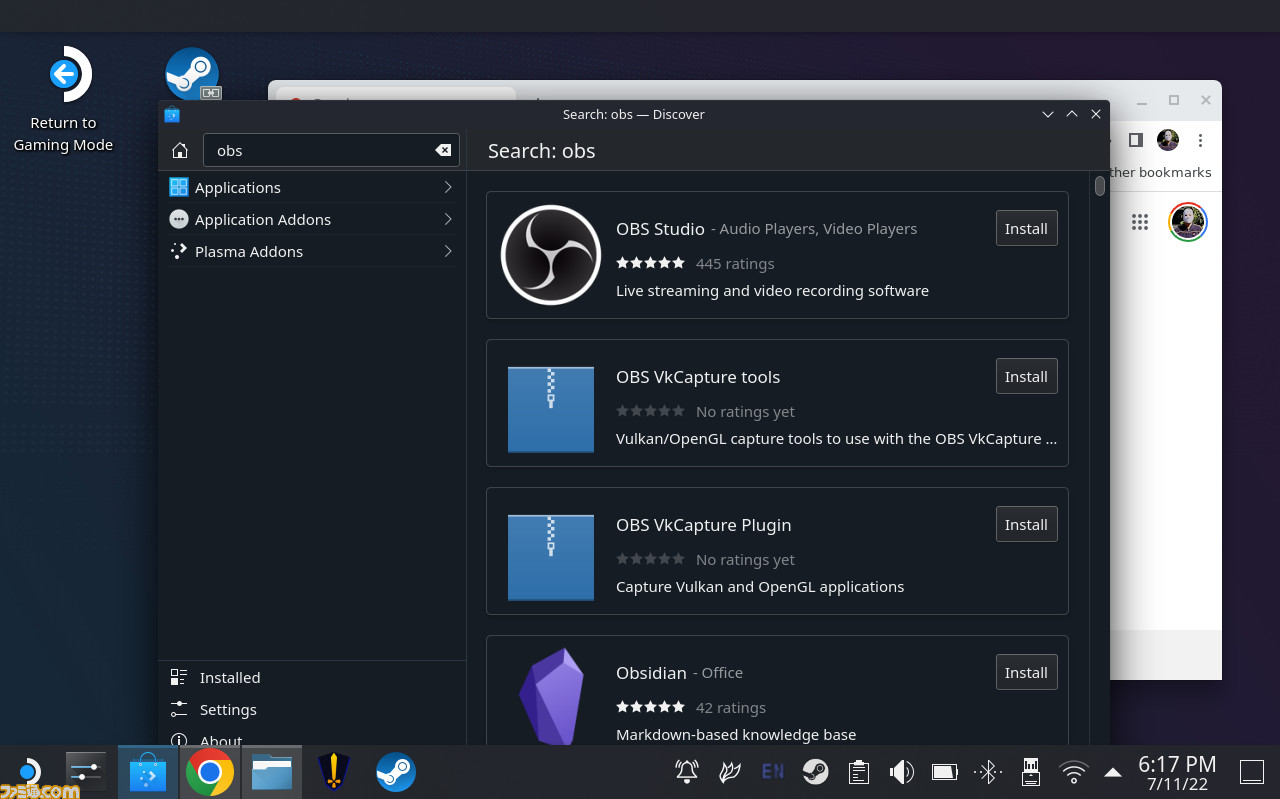Open the Installed page
Screen dimensions: 1280x799
(311, 677)
